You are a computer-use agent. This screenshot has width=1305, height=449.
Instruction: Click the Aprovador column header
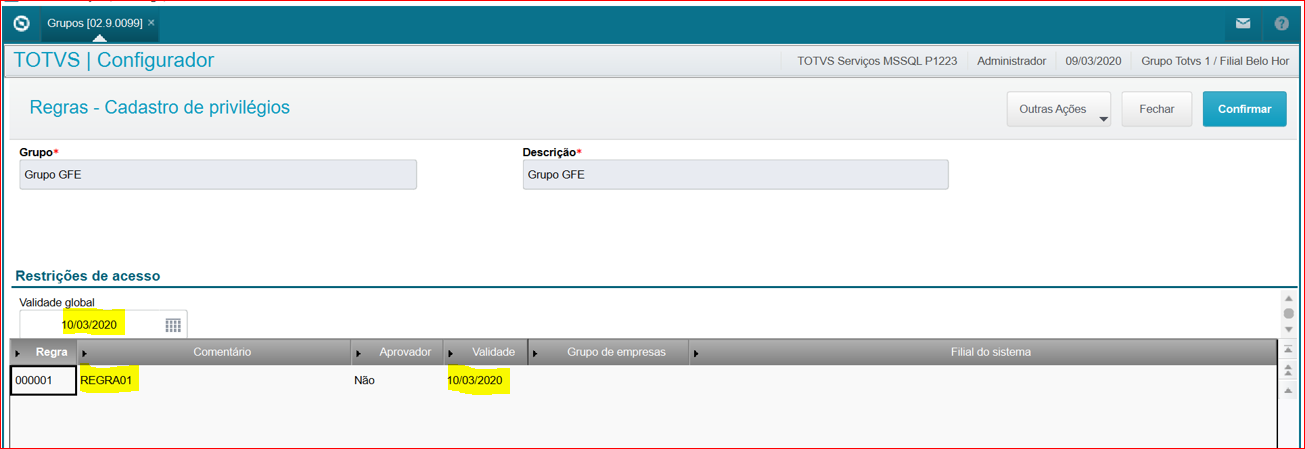396,352
